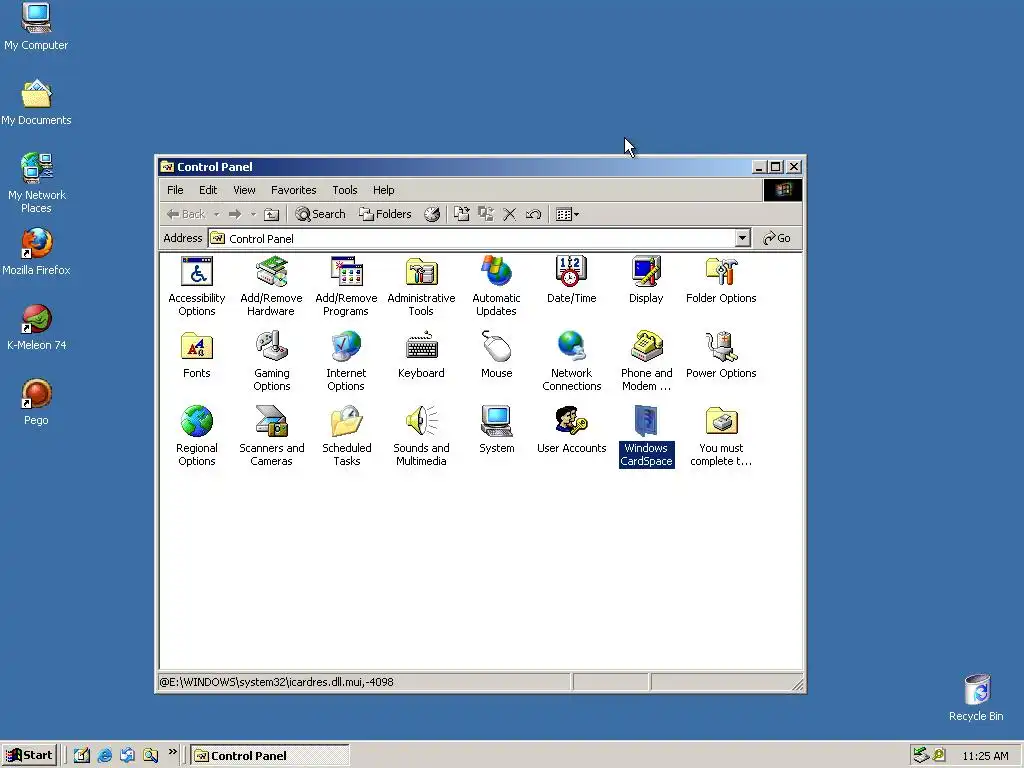This screenshot has height=768, width=1024.
Task: Expand the Forward history dropdown arrow
Action: coord(253,214)
